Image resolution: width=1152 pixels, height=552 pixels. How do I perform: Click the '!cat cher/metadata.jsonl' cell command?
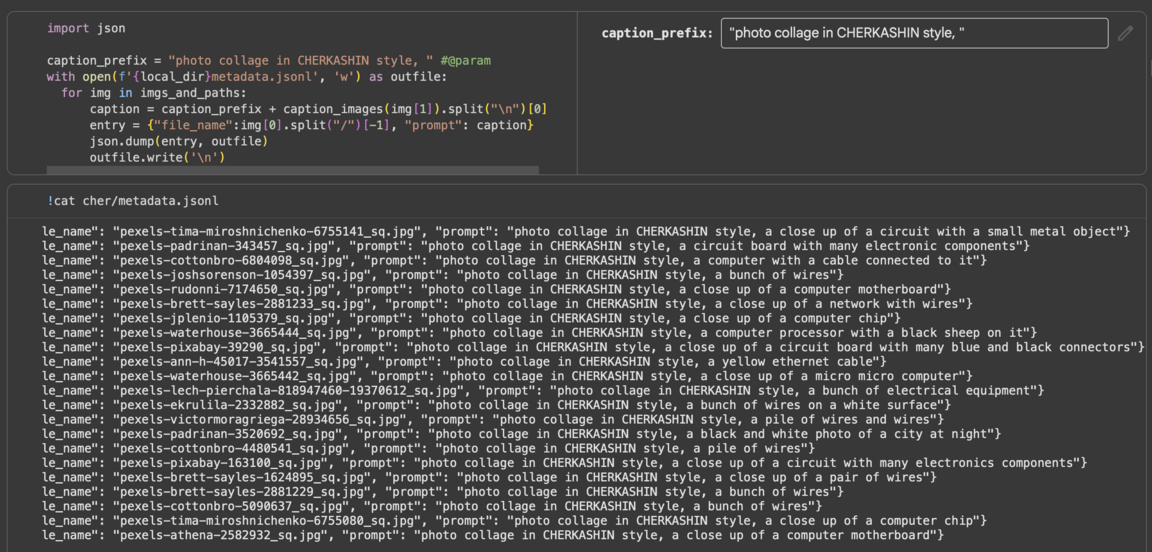pyautogui.click(x=132, y=201)
